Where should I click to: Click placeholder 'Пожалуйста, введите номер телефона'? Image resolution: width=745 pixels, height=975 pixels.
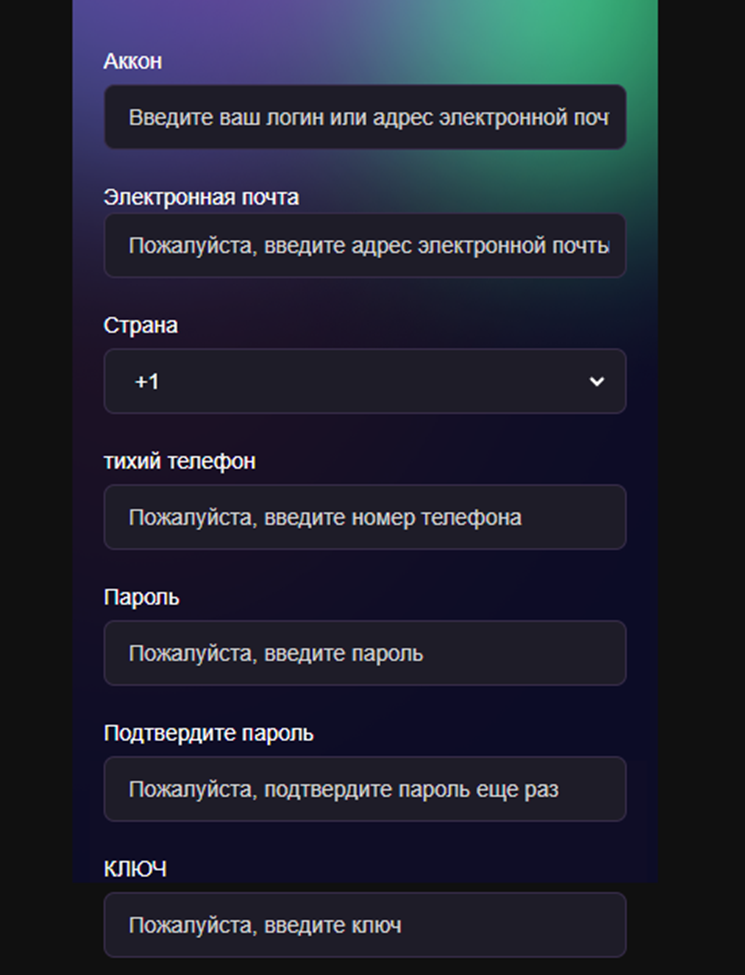(325, 517)
